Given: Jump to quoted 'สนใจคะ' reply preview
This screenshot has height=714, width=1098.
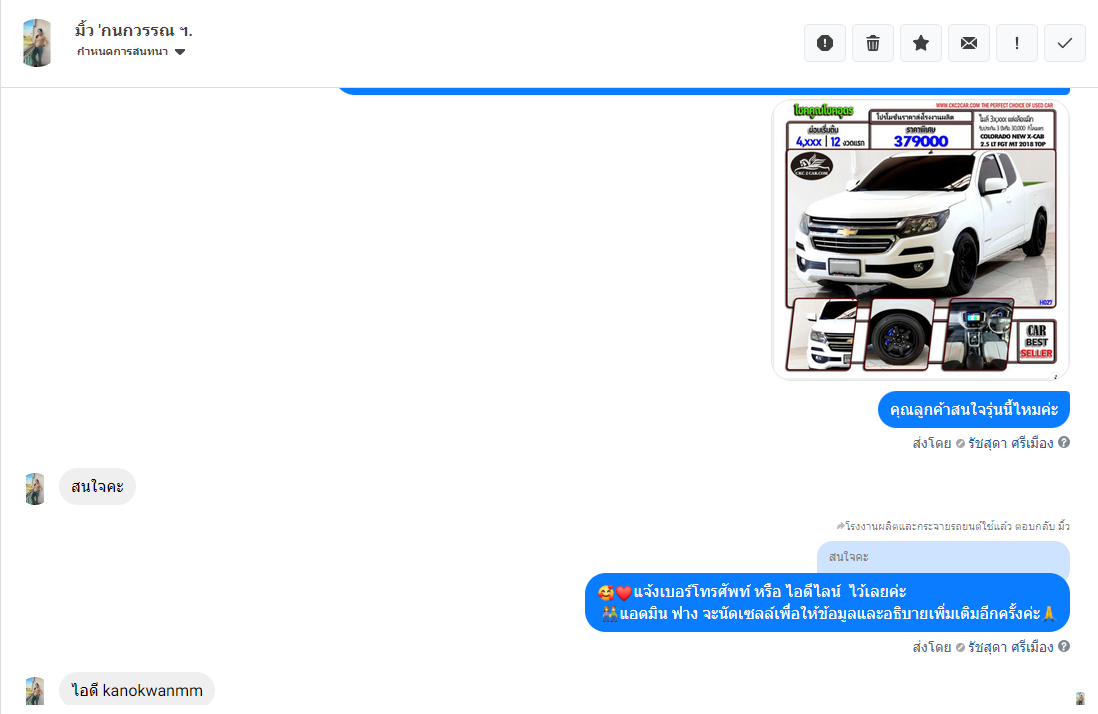Looking at the screenshot, I should tap(943, 557).
